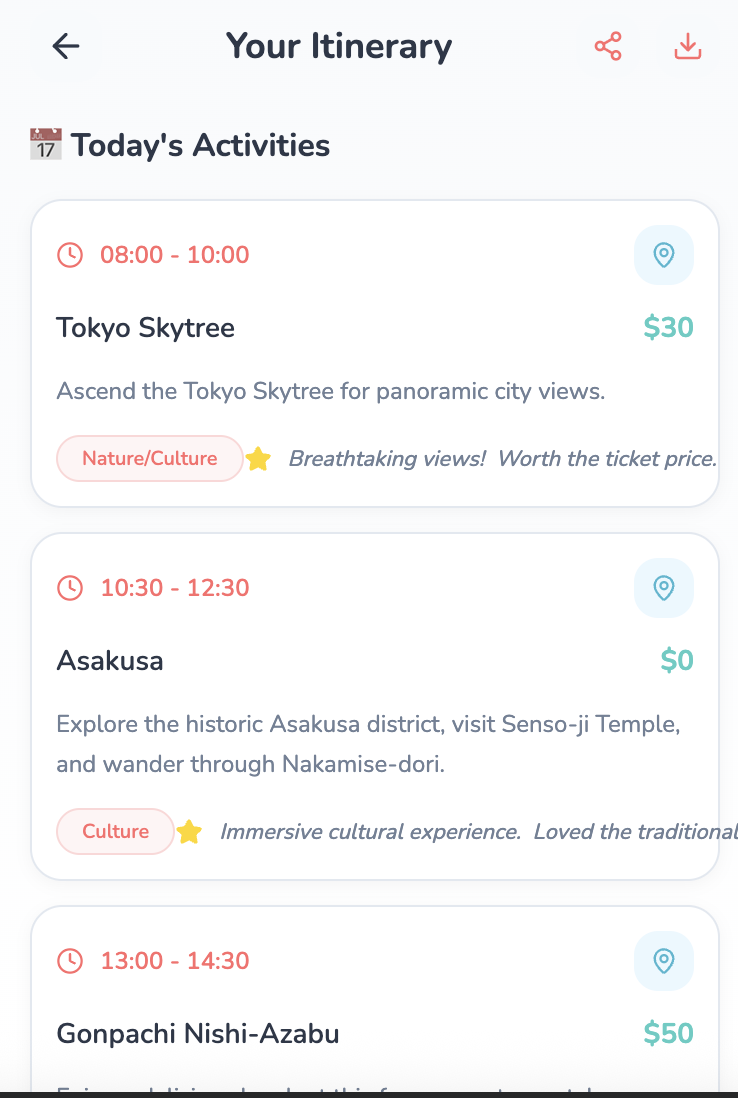
Task: Open the Gonpachi Nishi-Azabu activity title
Action: coord(198,1033)
